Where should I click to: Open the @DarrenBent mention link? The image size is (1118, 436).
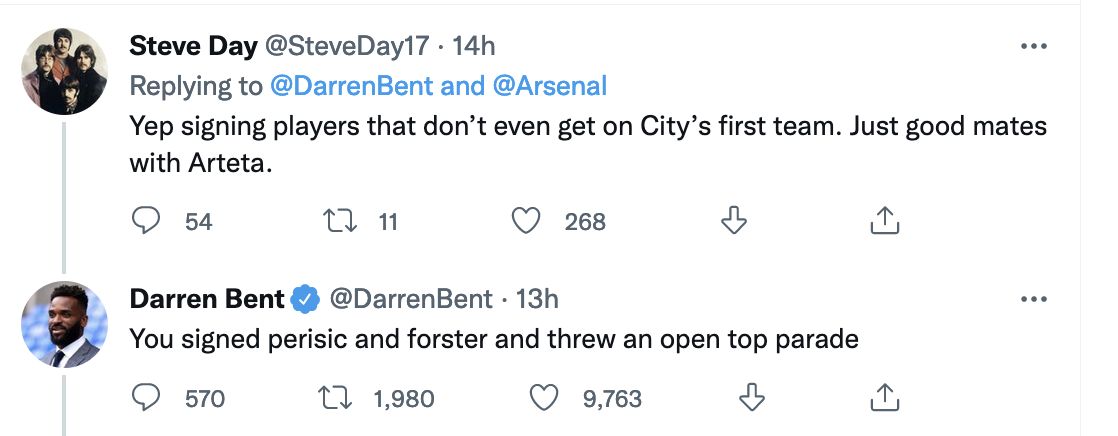point(352,86)
